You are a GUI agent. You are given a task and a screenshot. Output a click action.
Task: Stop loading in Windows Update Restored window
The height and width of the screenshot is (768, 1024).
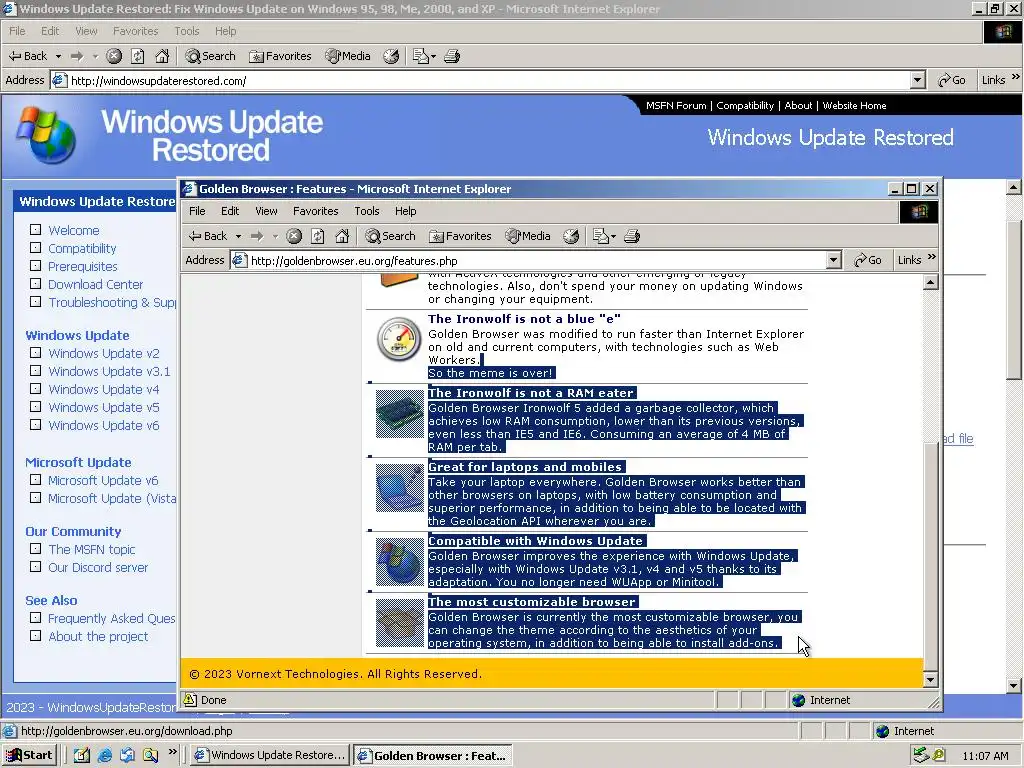pos(114,56)
